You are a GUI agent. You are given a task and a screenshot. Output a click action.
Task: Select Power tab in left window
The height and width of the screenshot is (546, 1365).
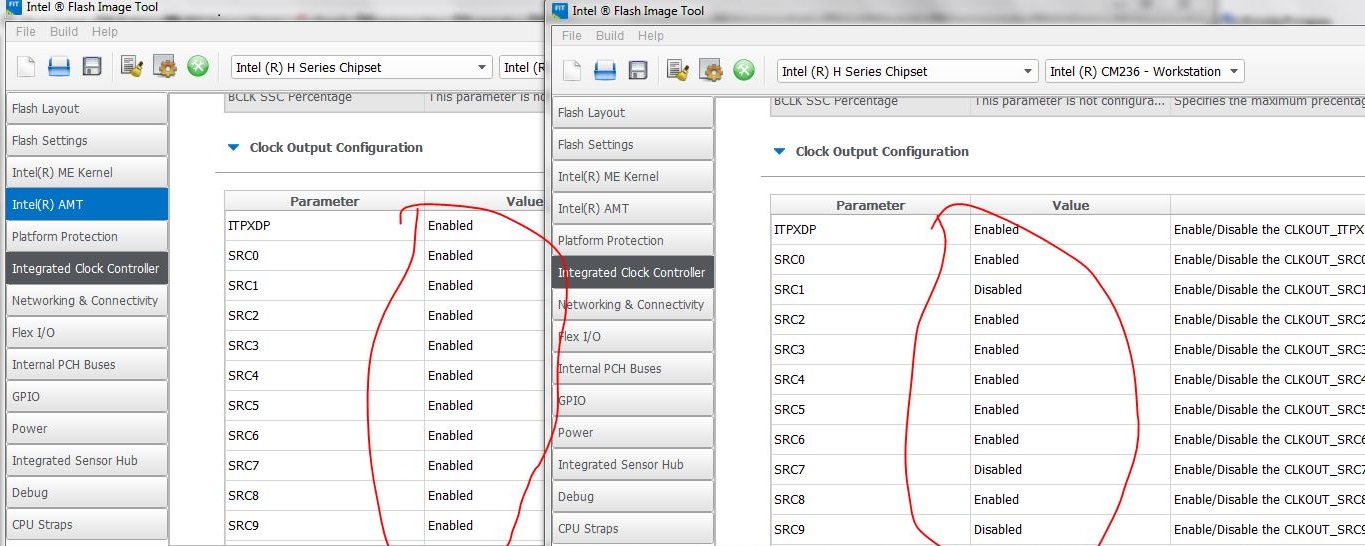point(87,429)
